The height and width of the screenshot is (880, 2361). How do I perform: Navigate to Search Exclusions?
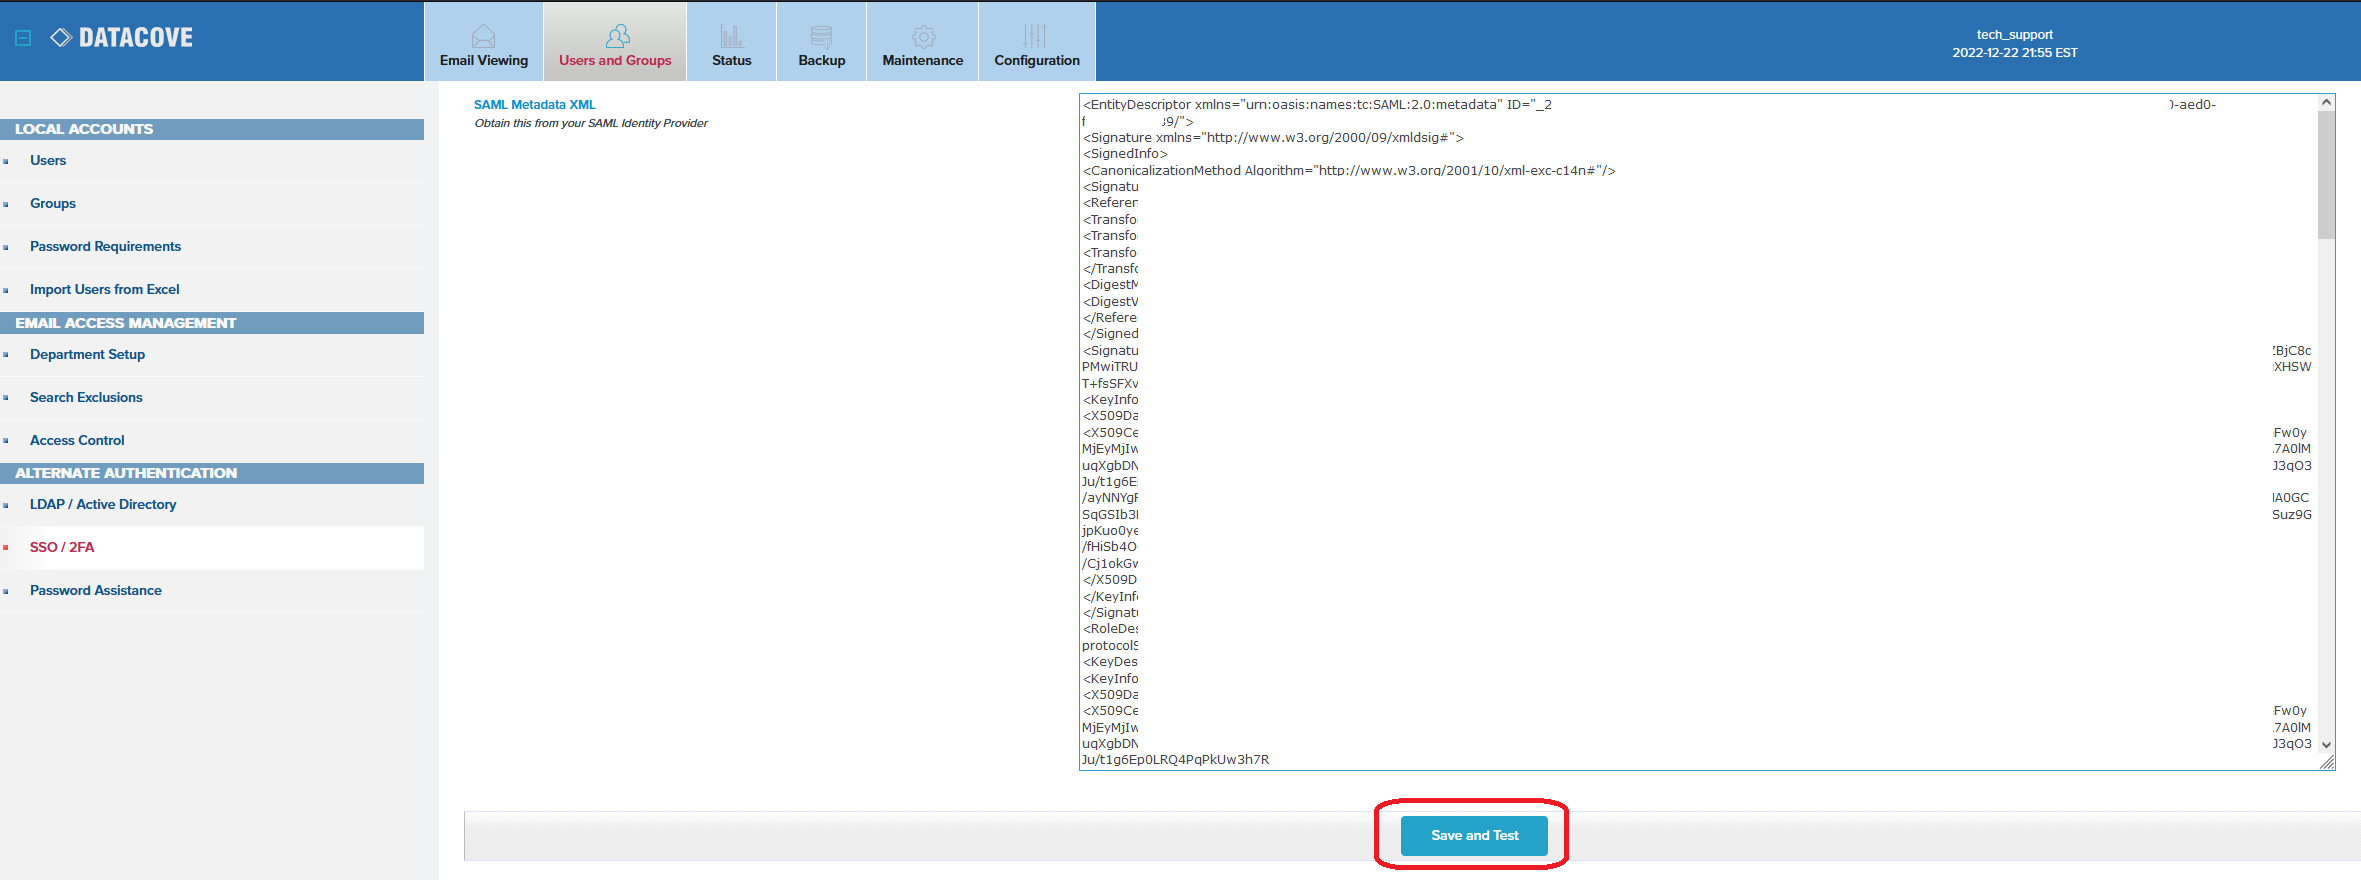click(86, 398)
